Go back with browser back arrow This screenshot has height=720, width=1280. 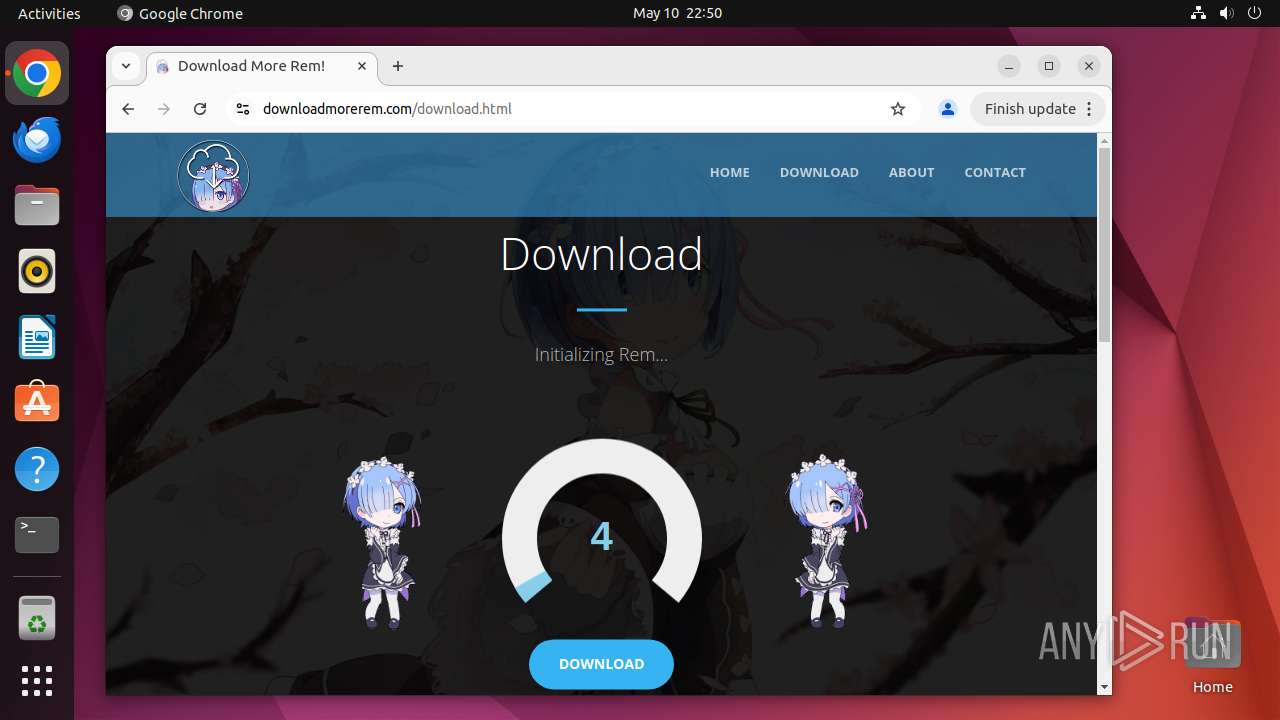coord(128,109)
